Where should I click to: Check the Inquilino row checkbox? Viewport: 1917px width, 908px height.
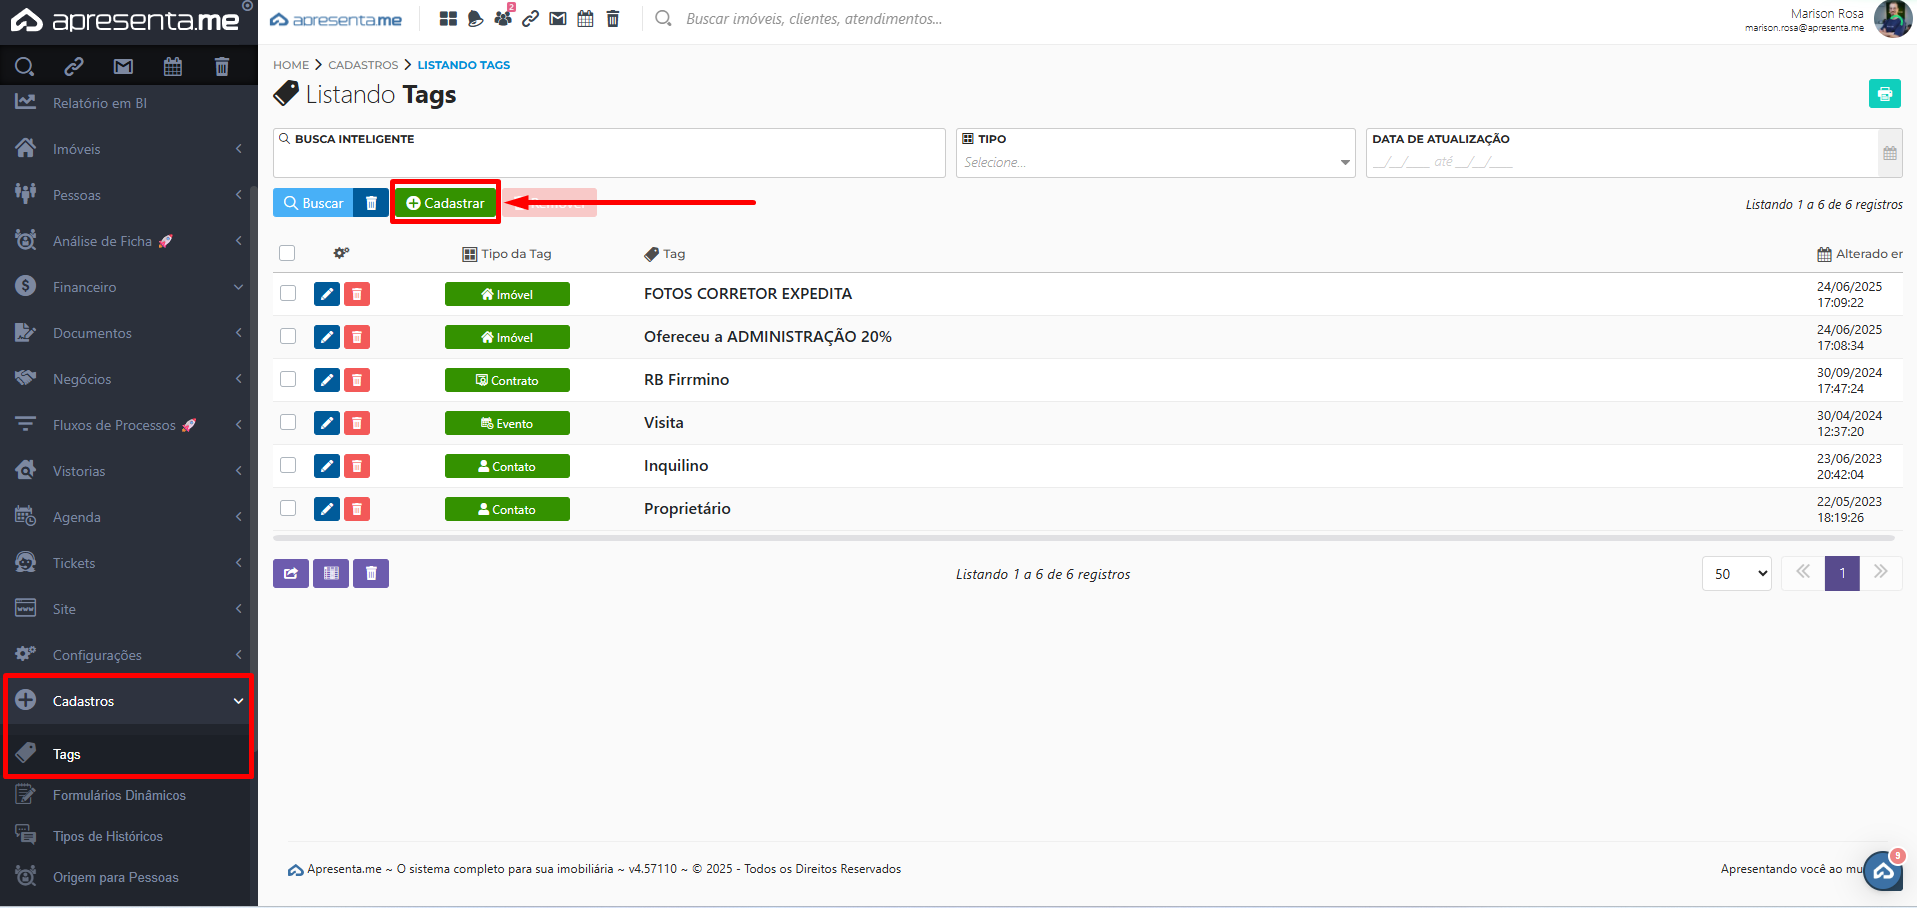(288, 465)
